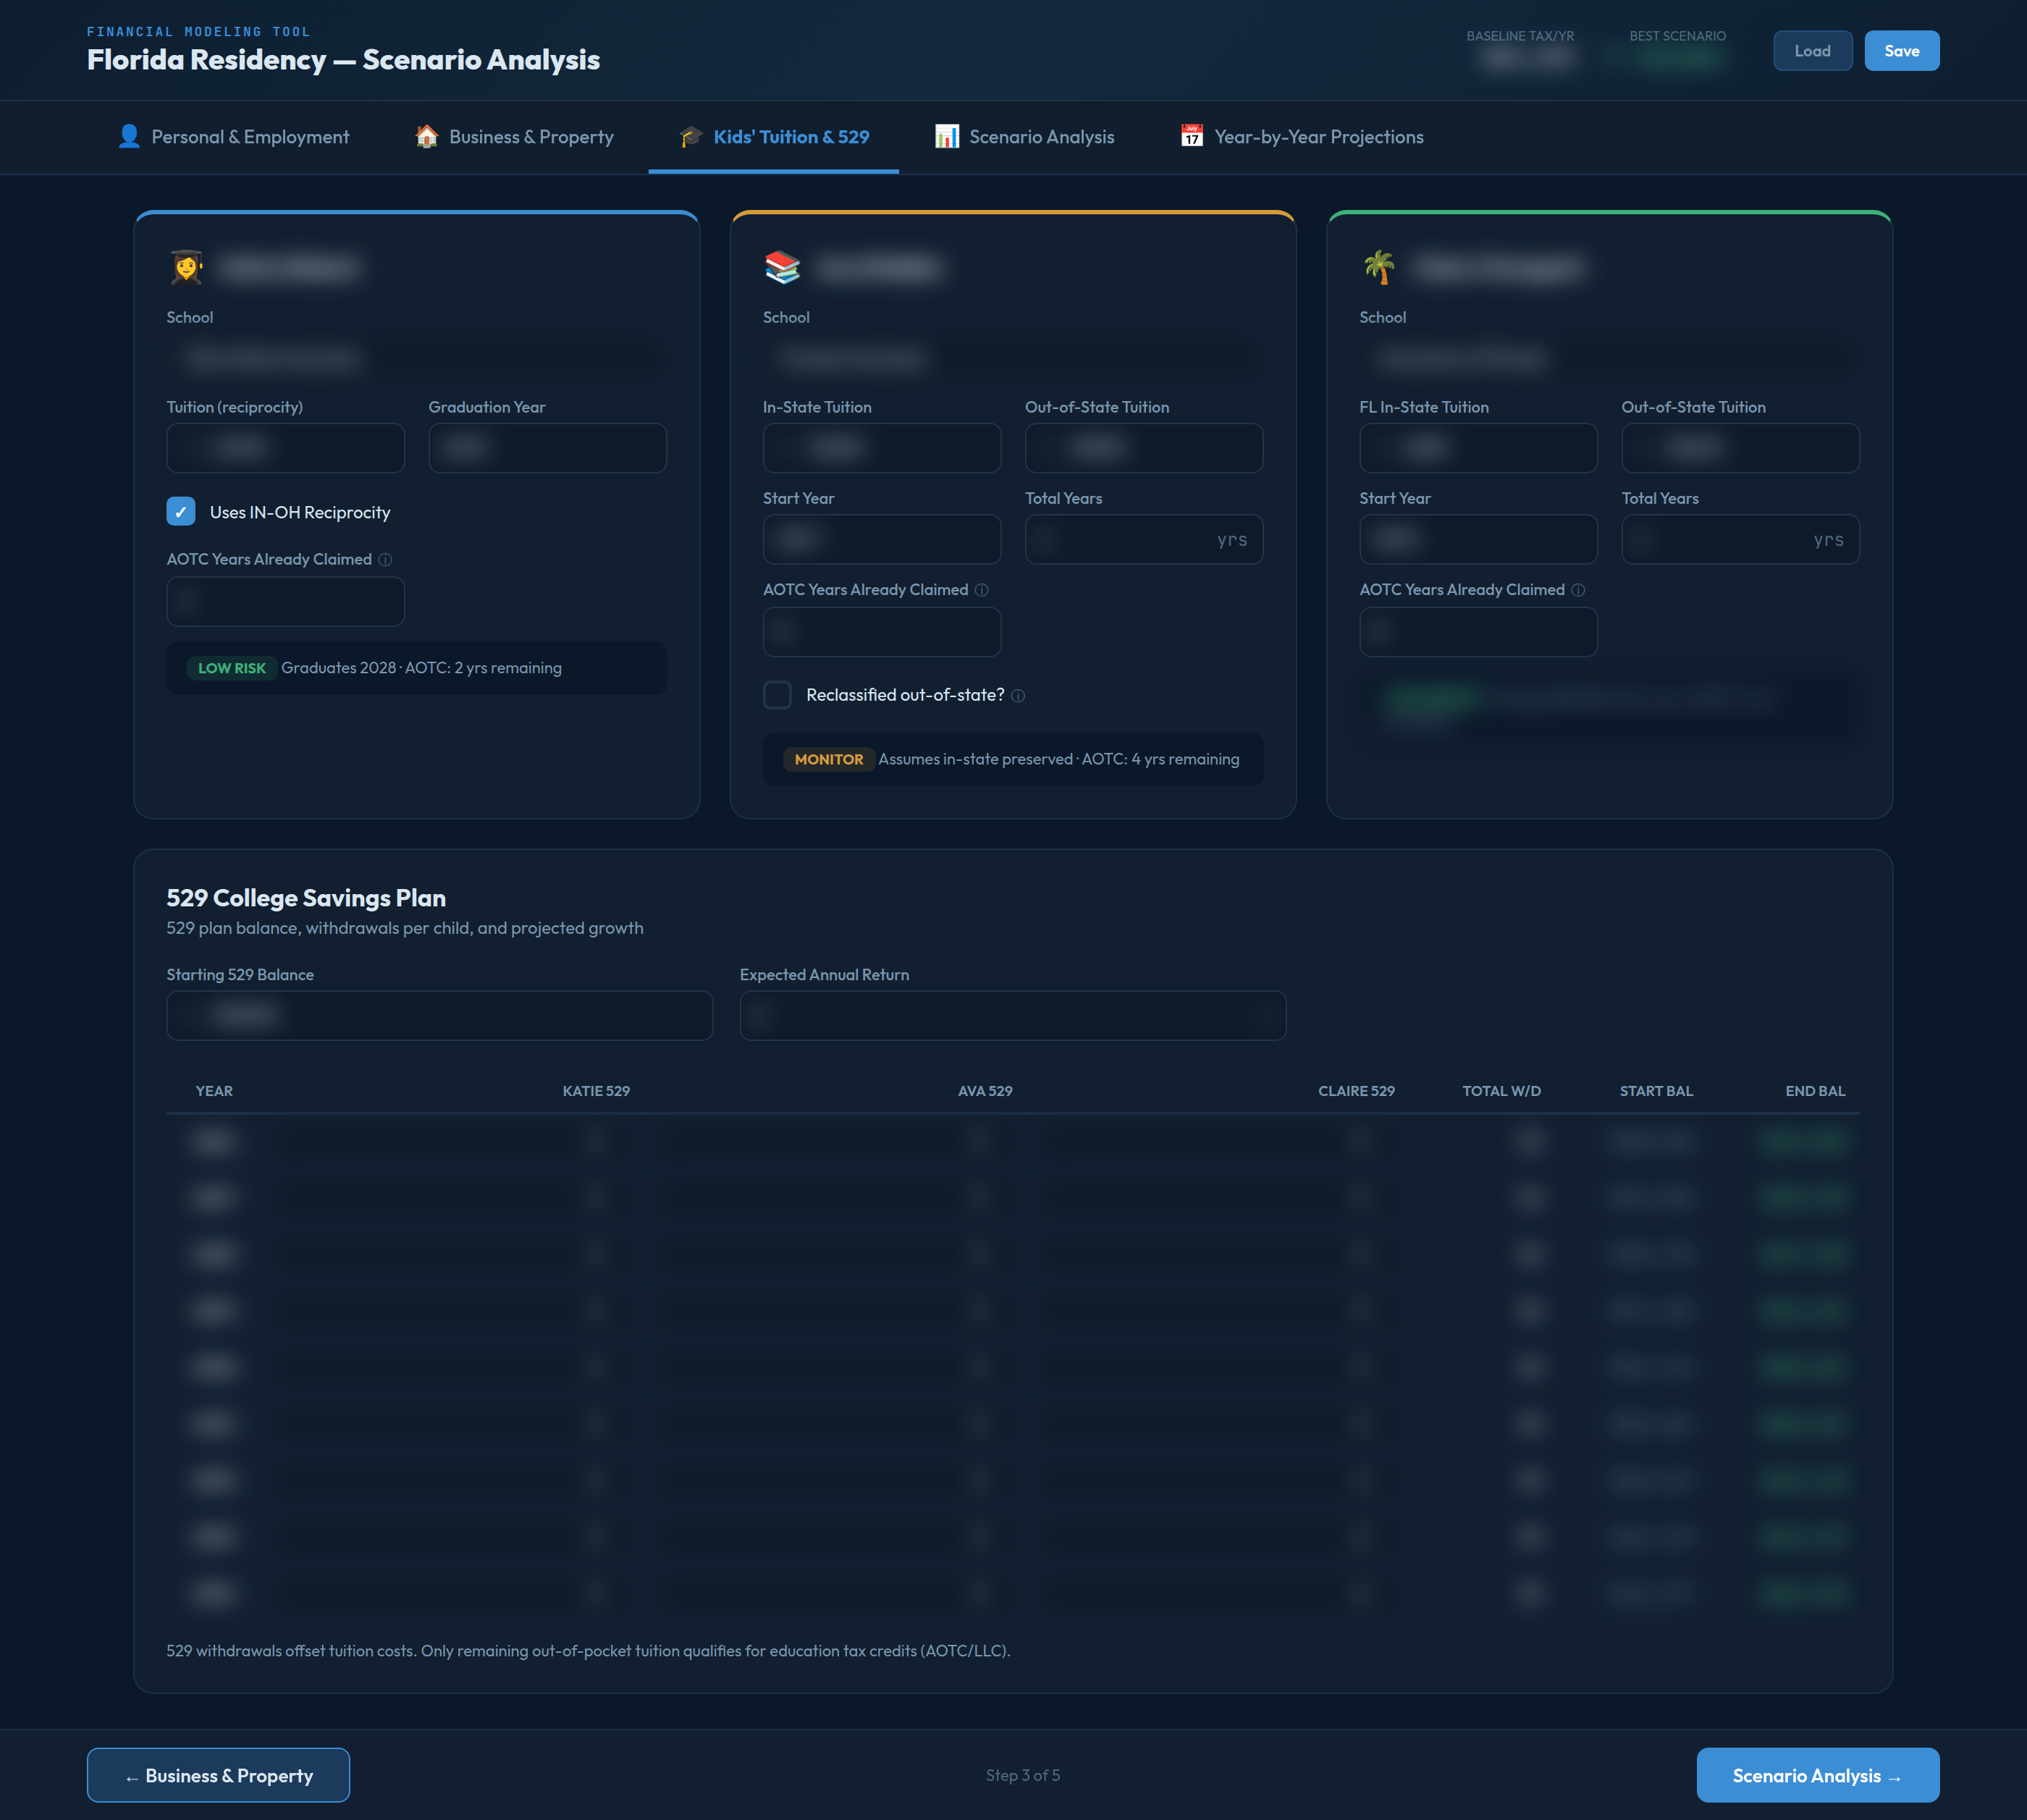This screenshot has width=2027, height=1820.
Task: Click the Save button
Action: [x=1901, y=51]
